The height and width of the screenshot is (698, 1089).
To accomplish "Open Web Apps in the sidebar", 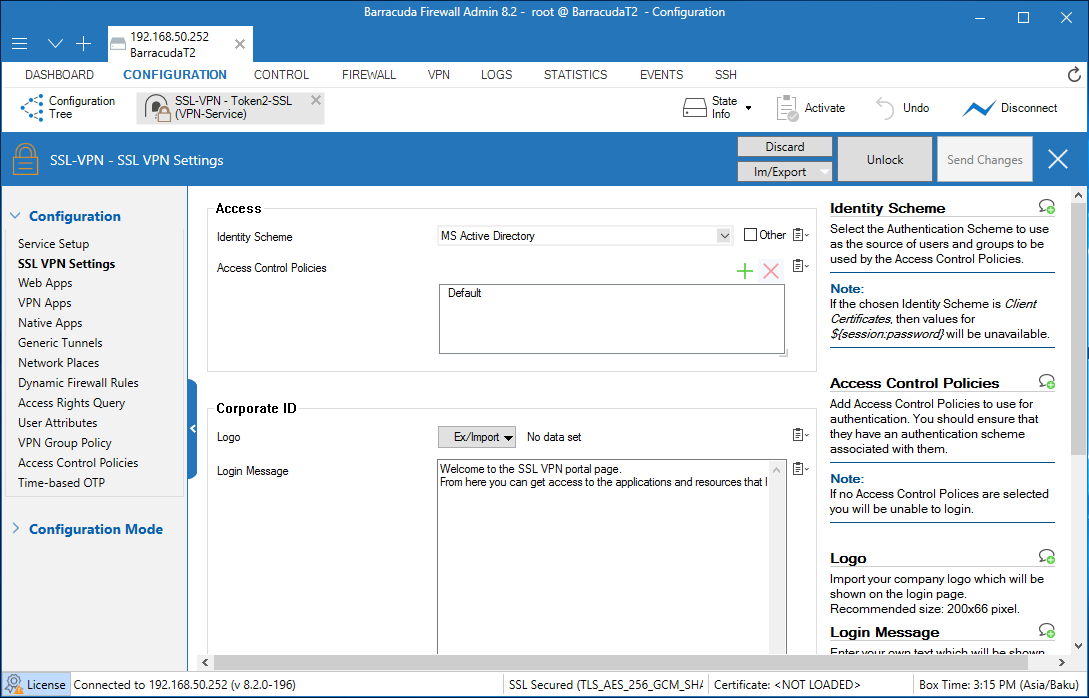I will coord(45,283).
